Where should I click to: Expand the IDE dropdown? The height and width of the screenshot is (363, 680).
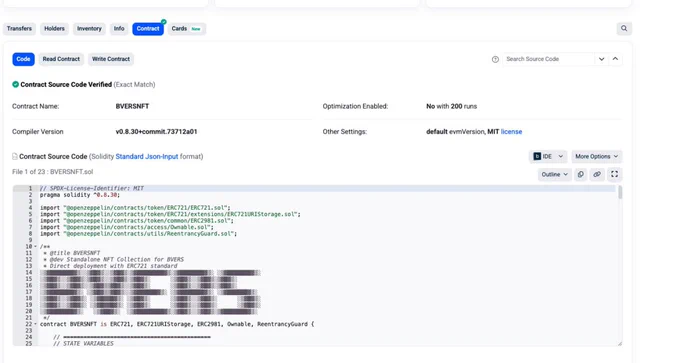(x=548, y=157)
